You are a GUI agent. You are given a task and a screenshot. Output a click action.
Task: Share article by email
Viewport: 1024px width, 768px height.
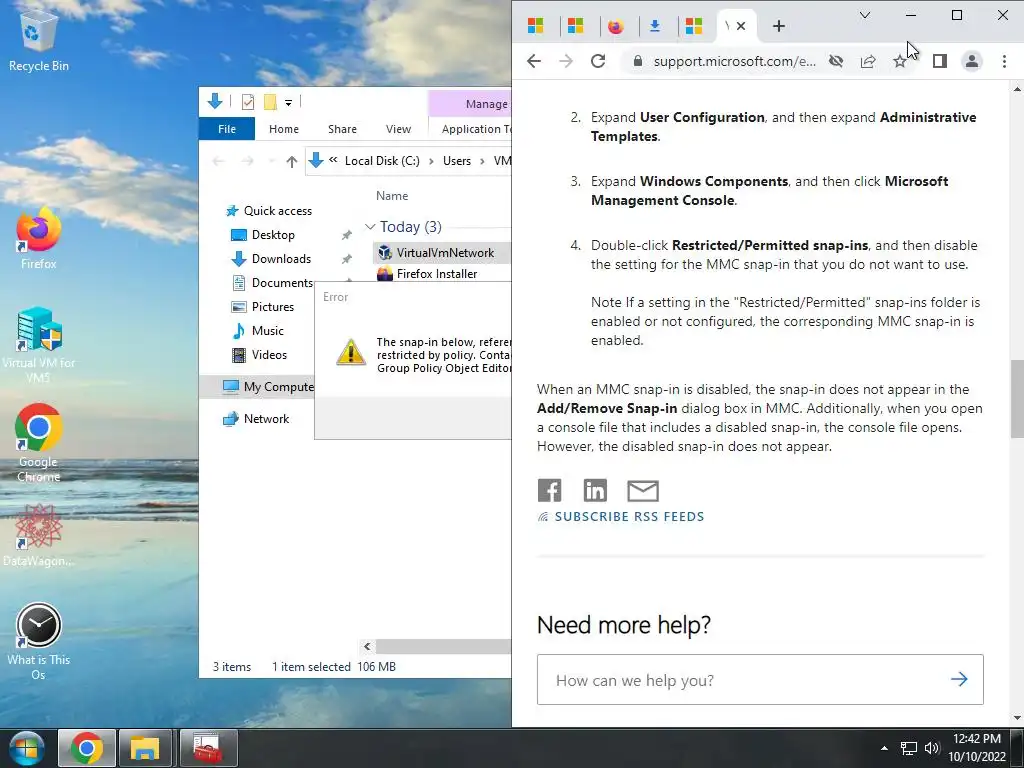pos(643,490)
